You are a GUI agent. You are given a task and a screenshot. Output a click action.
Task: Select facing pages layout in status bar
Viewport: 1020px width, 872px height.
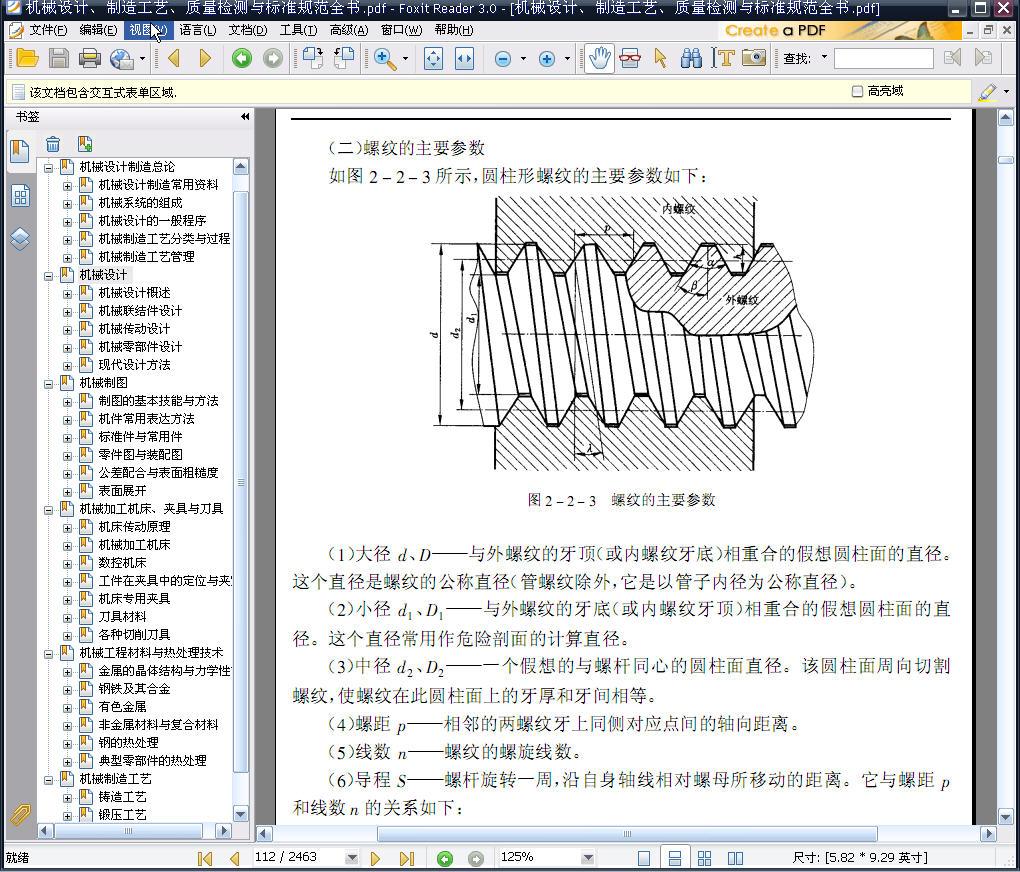(735, 858)
